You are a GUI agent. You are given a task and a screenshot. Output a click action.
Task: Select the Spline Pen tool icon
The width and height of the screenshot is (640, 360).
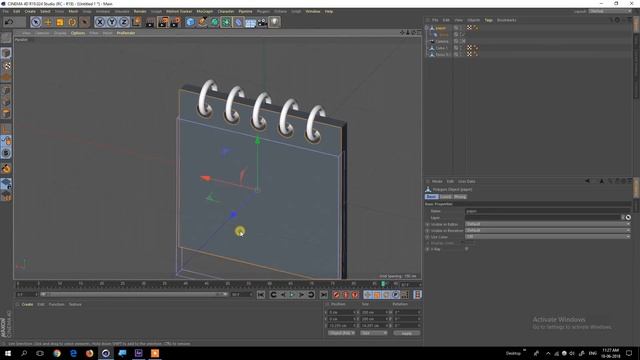point(202,22)
